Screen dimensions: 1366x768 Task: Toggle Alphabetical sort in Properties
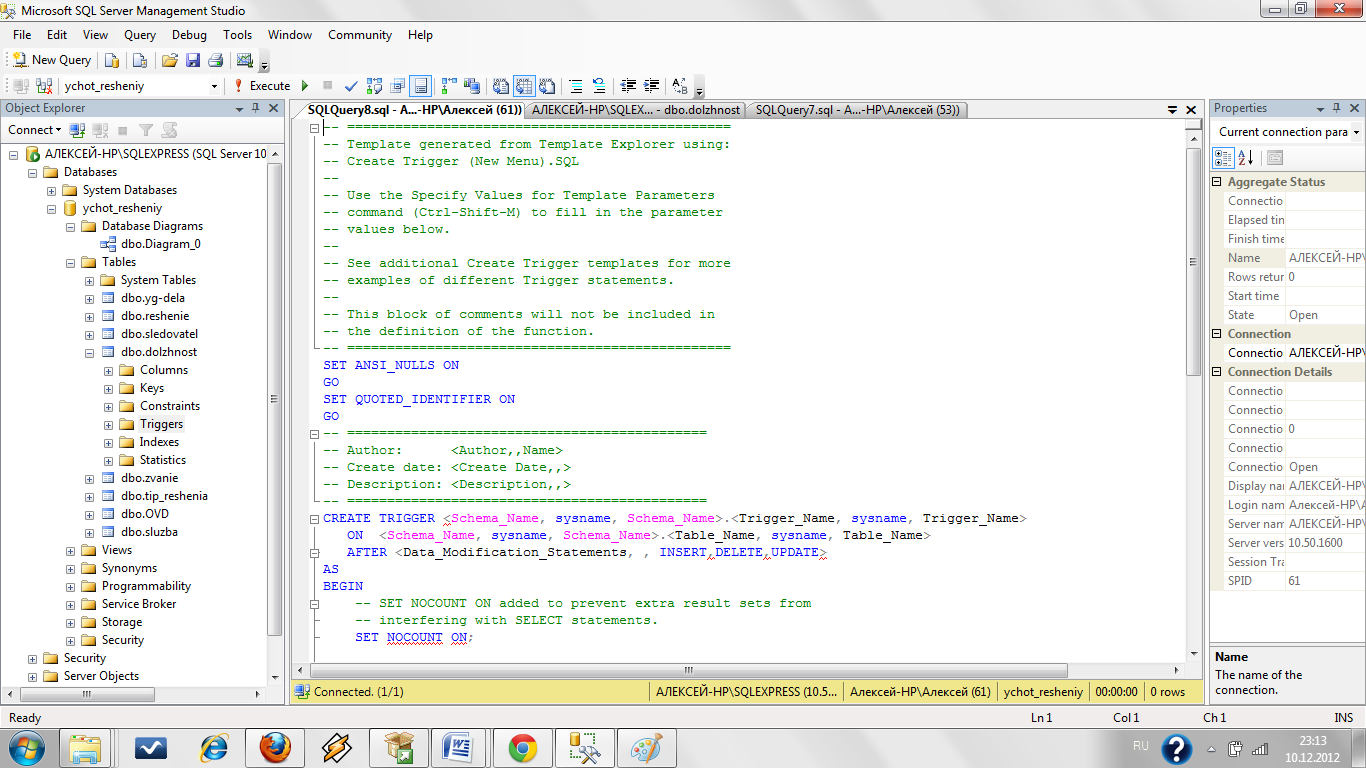[1246, 158]
